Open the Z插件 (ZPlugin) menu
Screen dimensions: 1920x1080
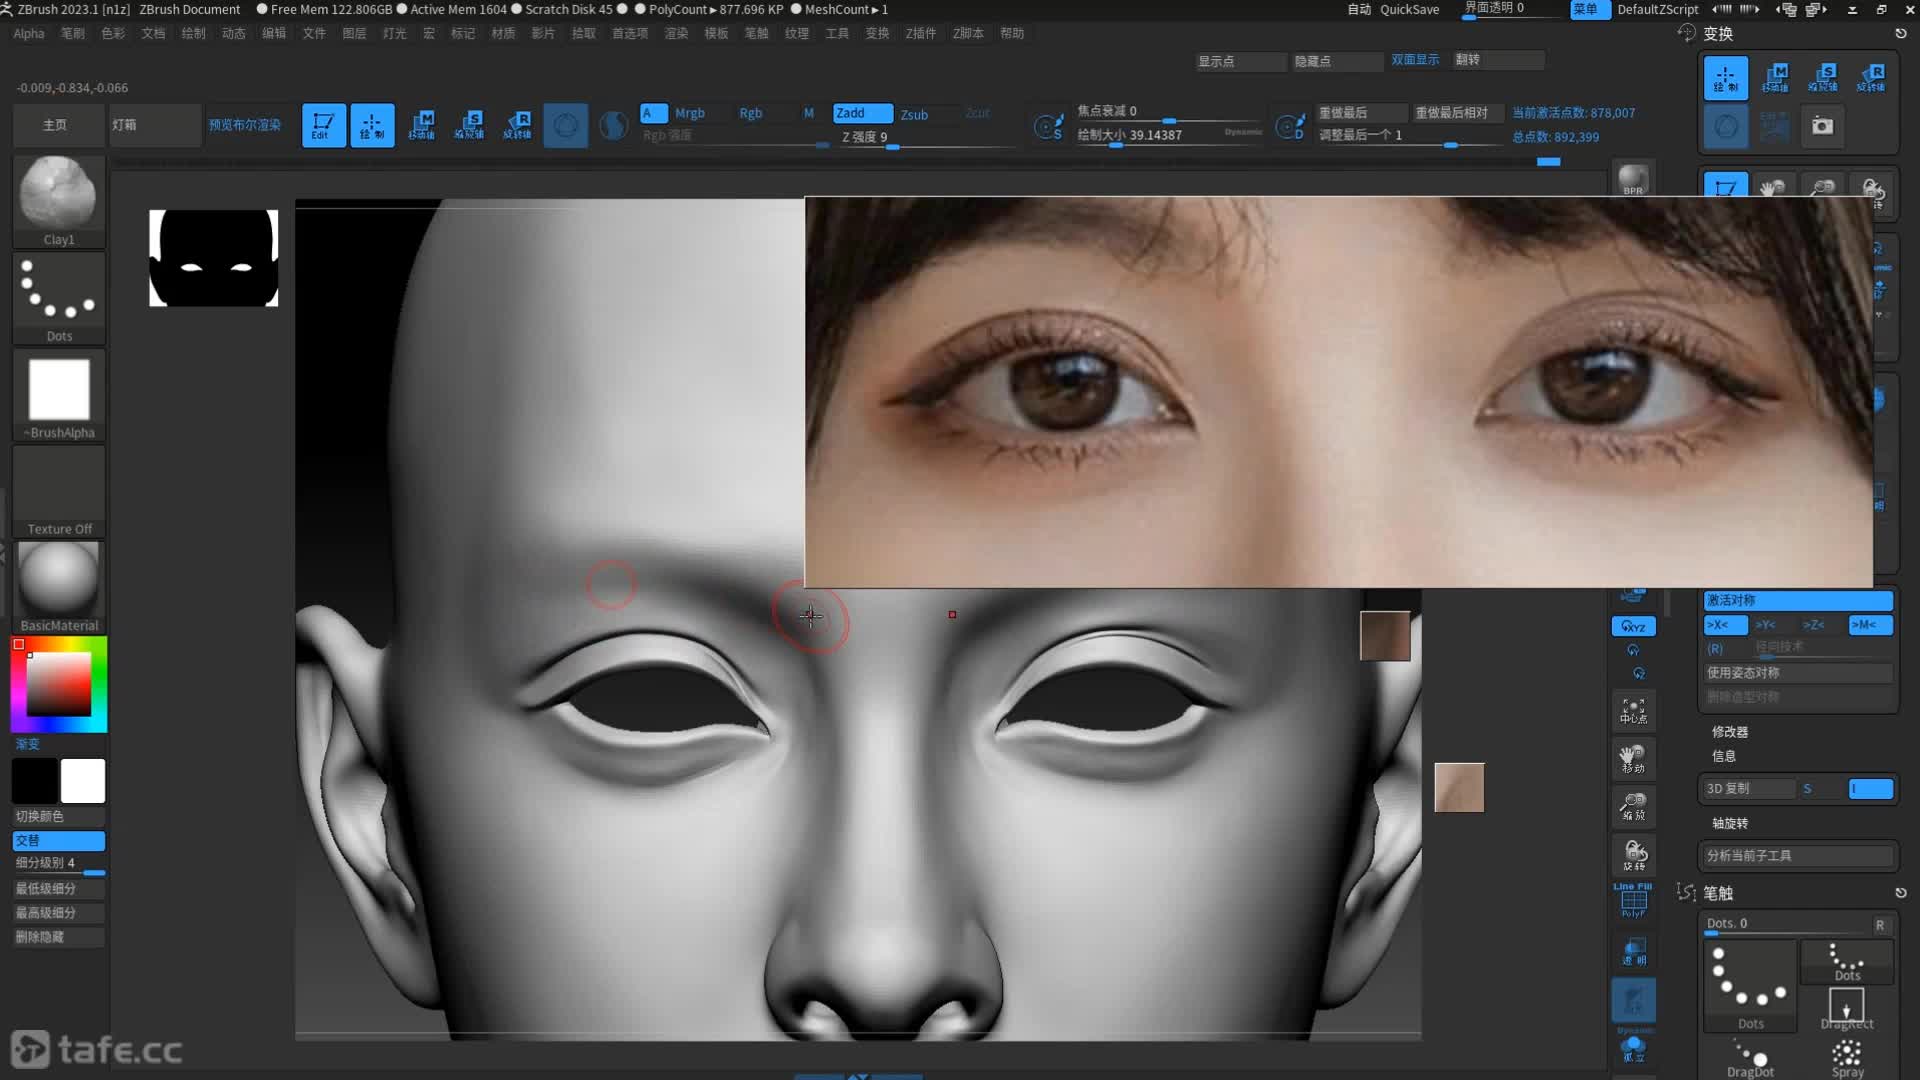tap(920, 33)
